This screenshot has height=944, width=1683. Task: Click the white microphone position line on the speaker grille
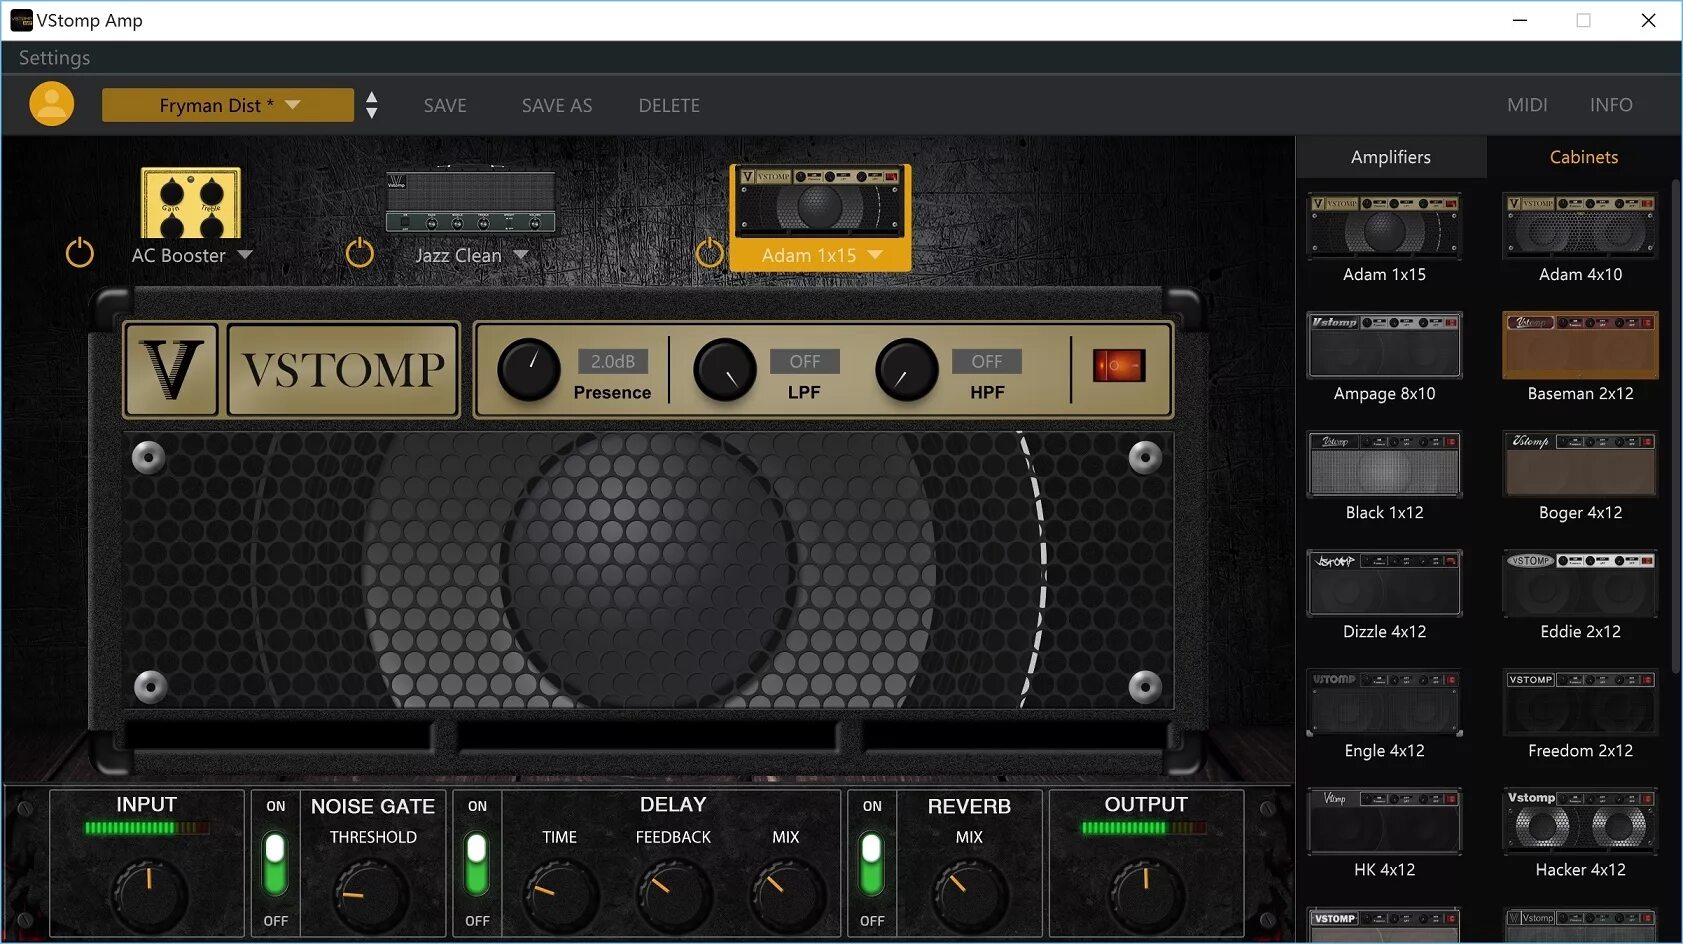[1034, 569]
